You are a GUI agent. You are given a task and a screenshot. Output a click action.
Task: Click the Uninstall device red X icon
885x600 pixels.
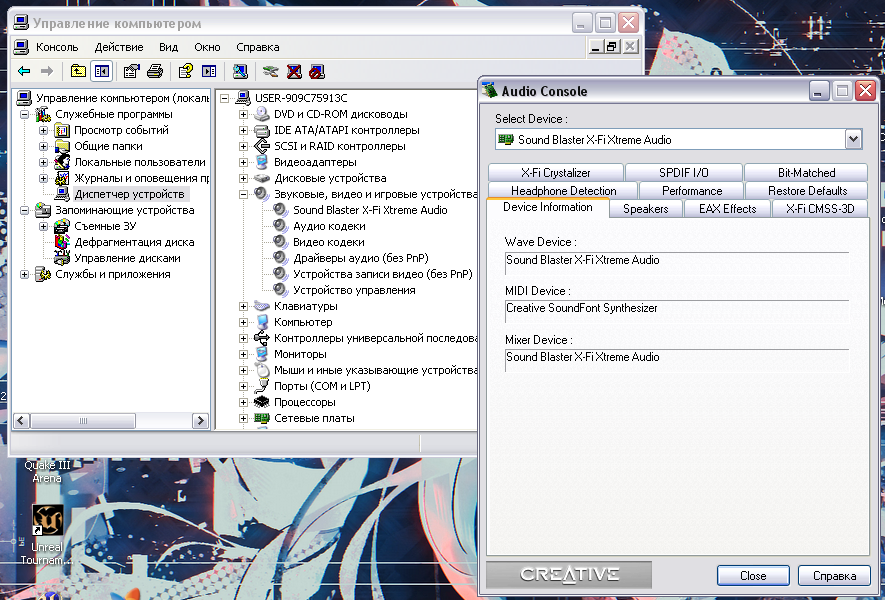coord(294,71)
